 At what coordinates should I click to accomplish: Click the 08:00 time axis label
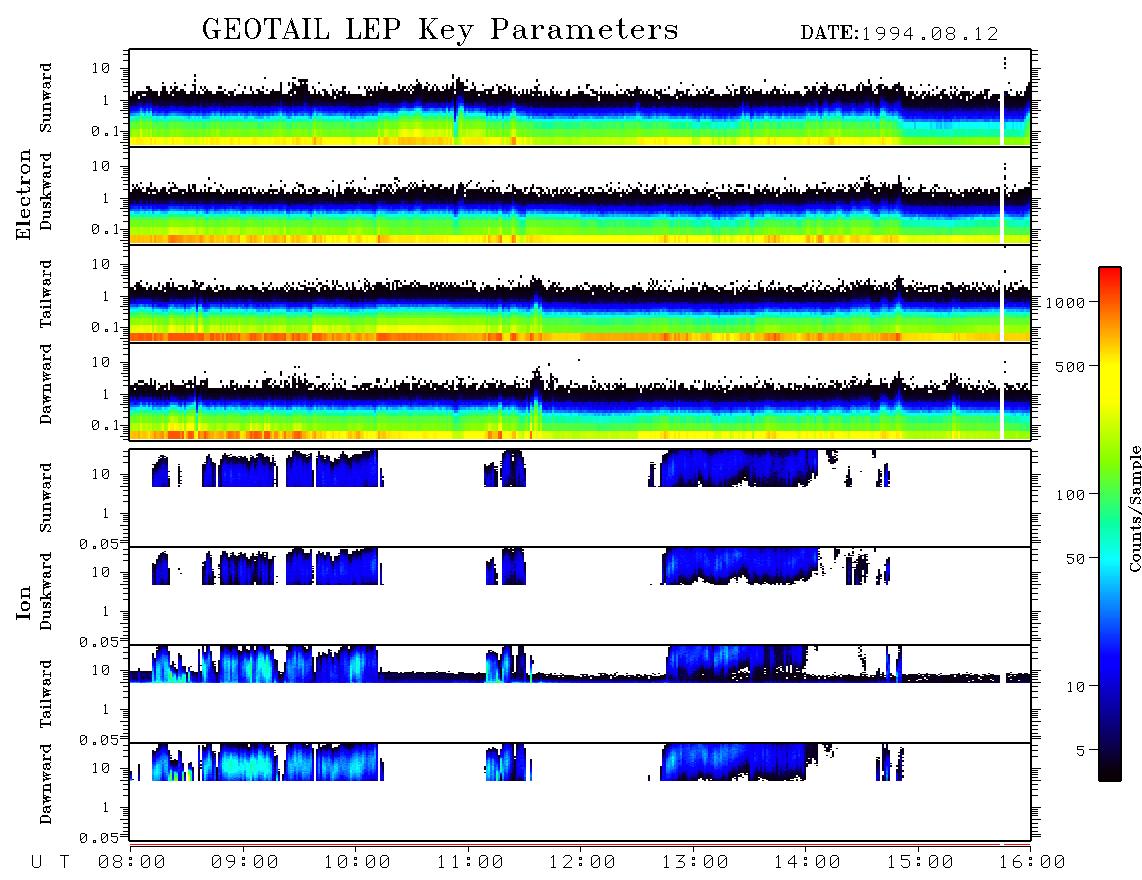(132, 862)
